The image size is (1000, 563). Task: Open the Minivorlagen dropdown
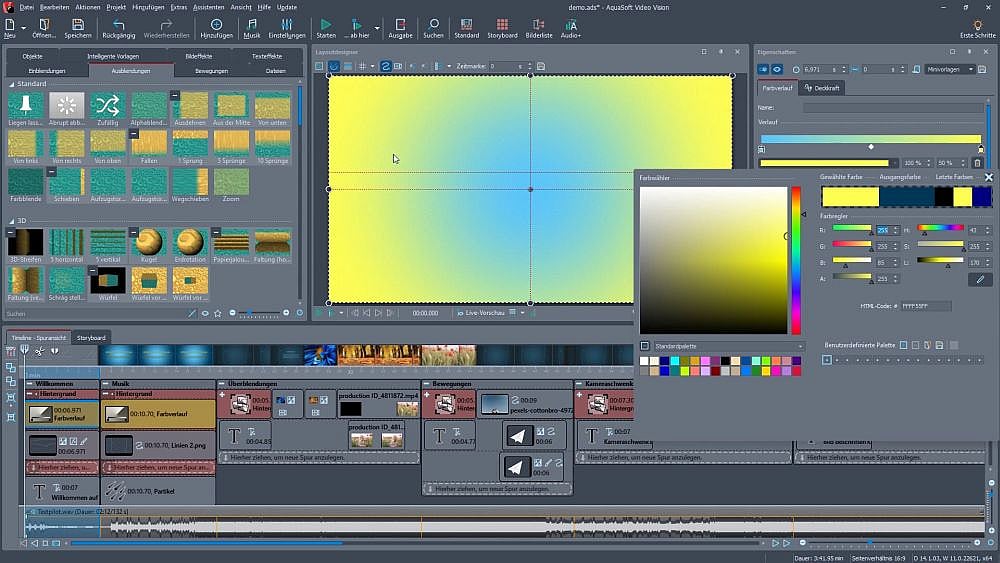950,69
